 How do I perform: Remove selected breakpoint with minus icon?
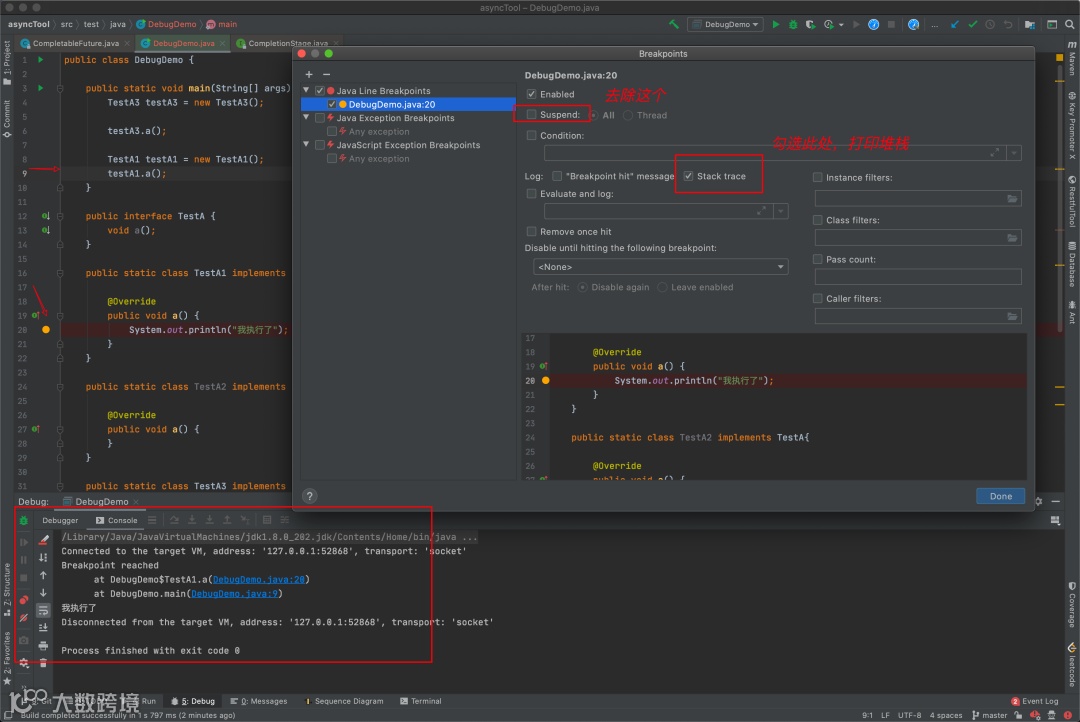(326, 74)
